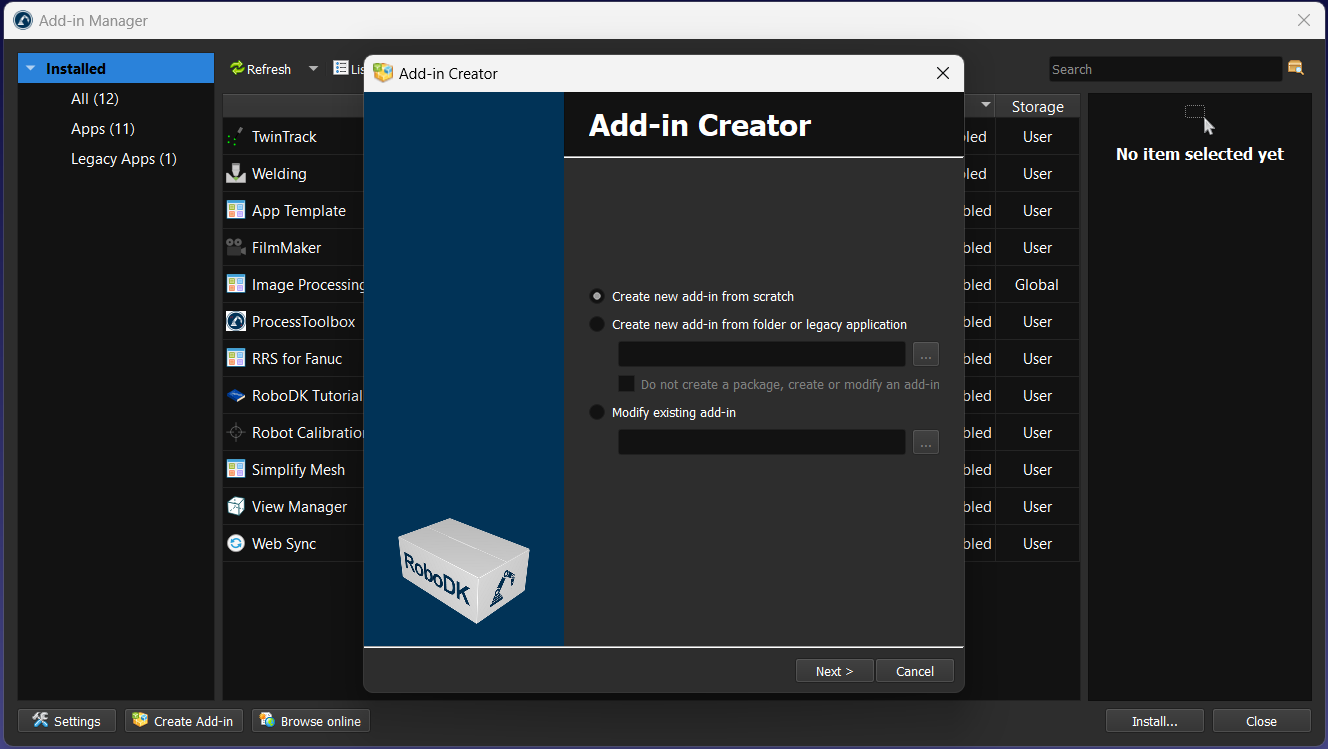Click the Browse online button
1328x749 pixels.
coord(311,721)
